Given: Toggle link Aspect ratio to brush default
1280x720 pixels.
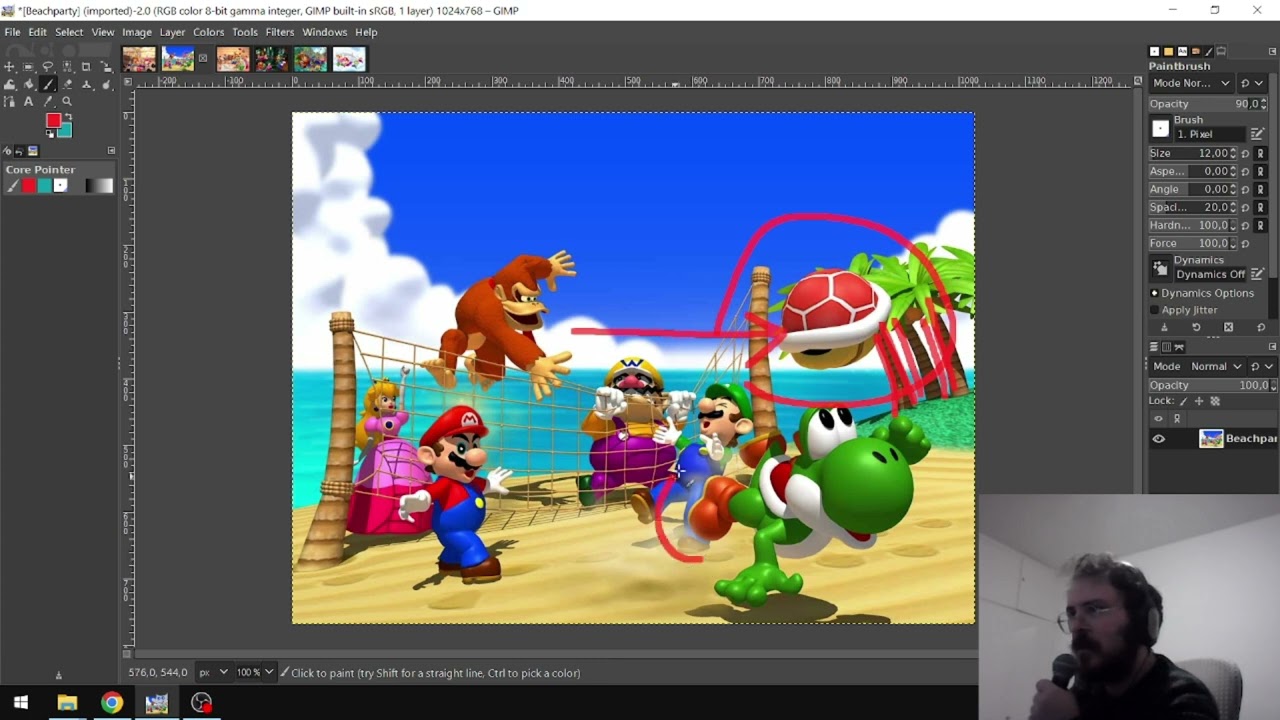Looking at the screenshot, I should 1260,172.
